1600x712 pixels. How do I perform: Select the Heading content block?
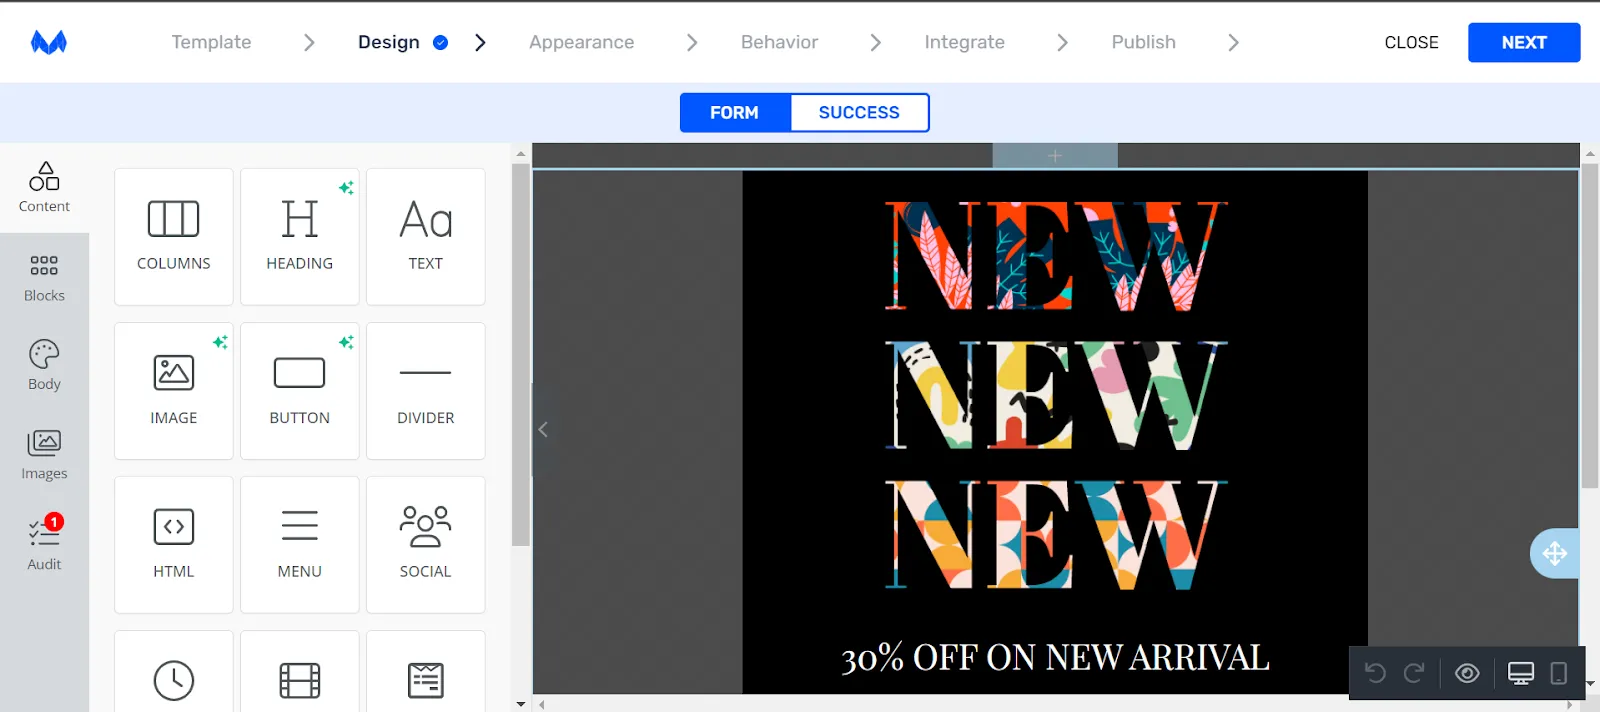click(300, 237)
